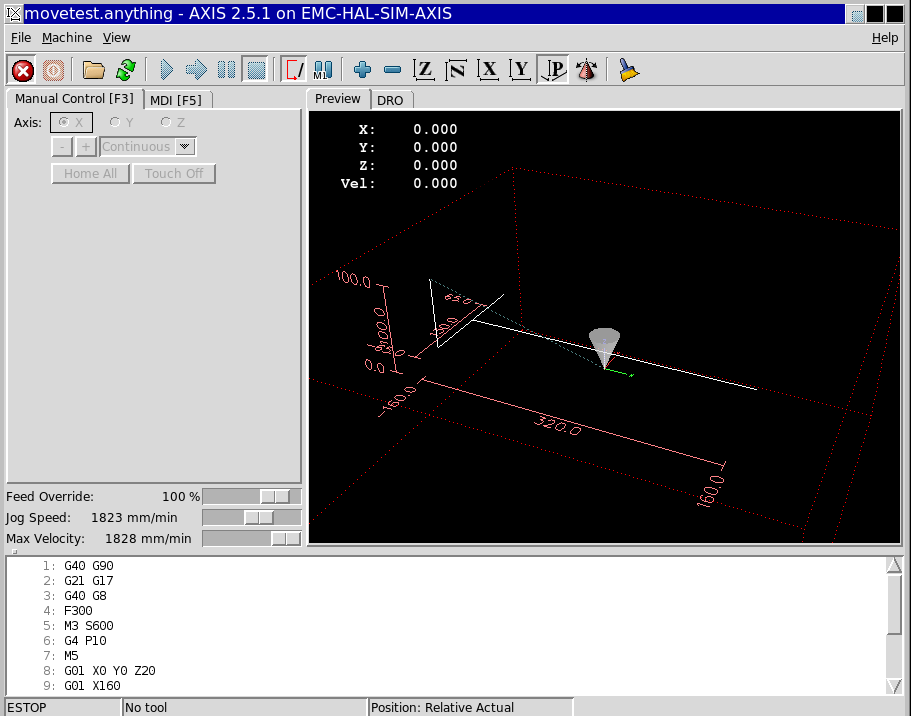This screenshot has height=716, width=911.
Task: Step to the next line with the arrow icon
Action: (196, 70)
